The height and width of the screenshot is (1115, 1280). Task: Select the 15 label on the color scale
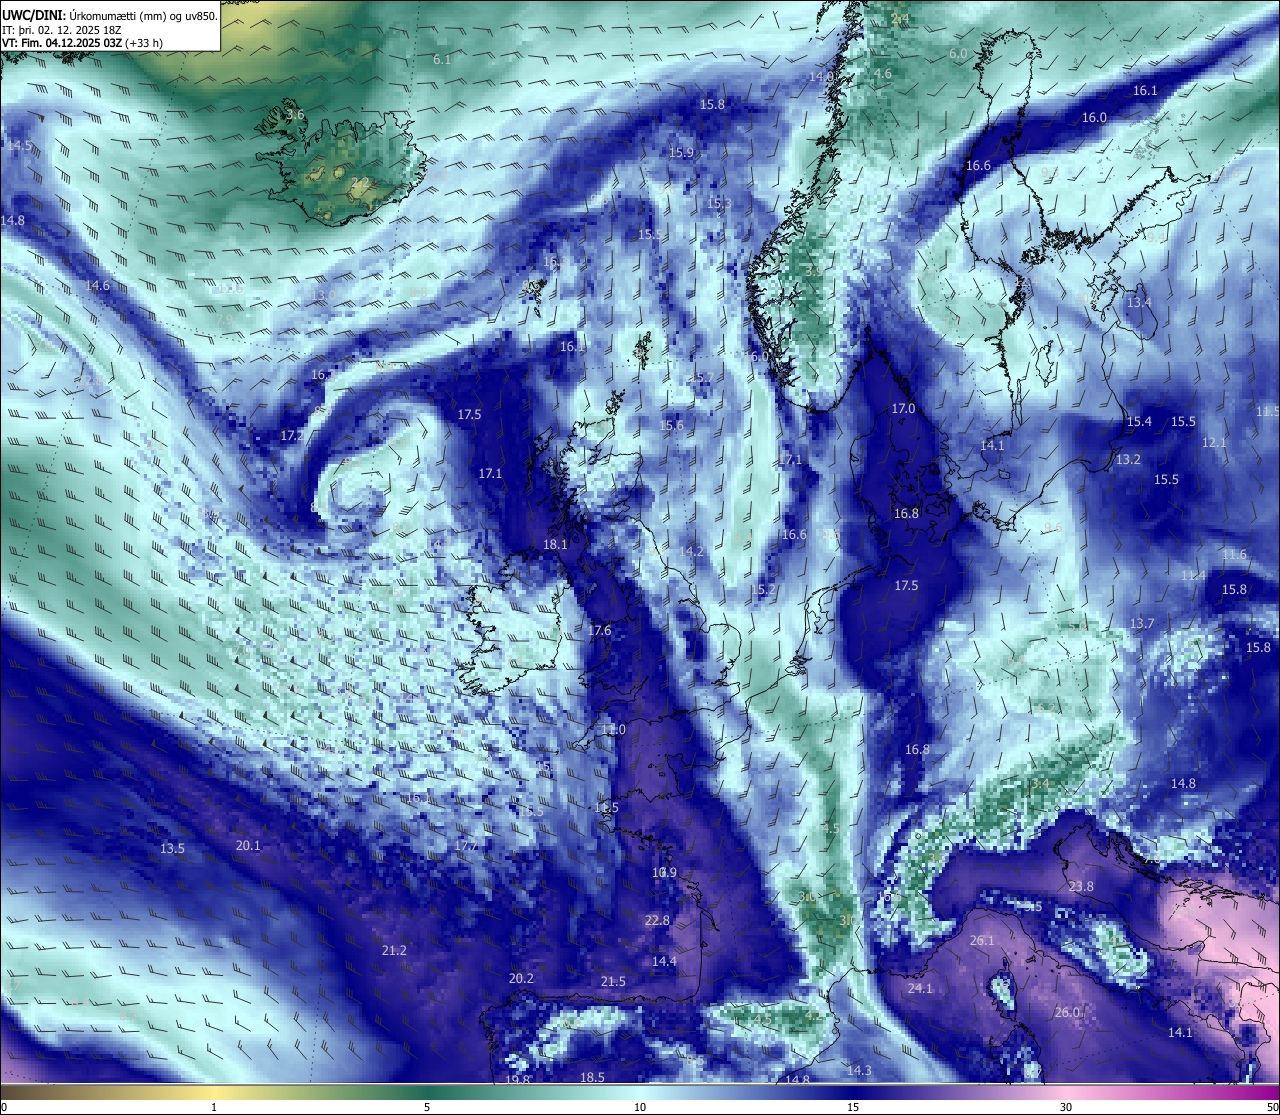(853, 1107)
